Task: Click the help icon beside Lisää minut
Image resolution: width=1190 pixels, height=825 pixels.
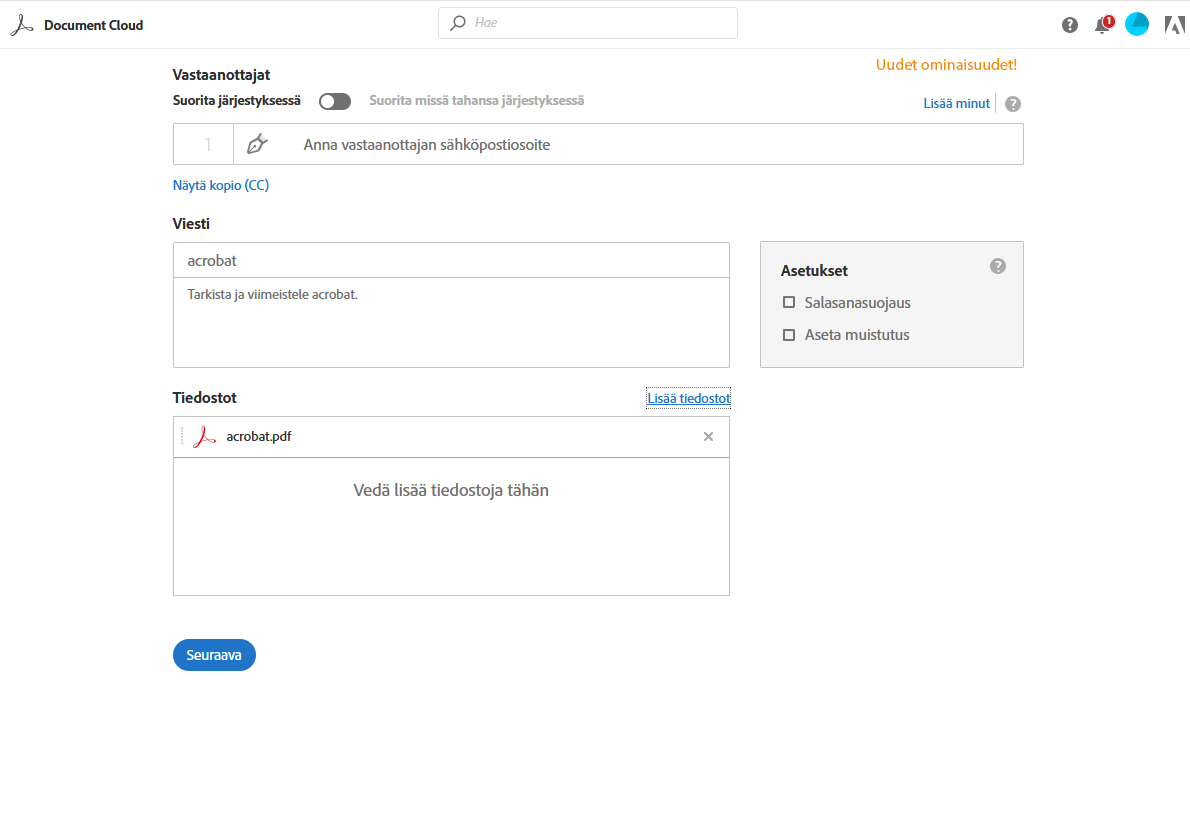Action: [x=1013, y=104]
